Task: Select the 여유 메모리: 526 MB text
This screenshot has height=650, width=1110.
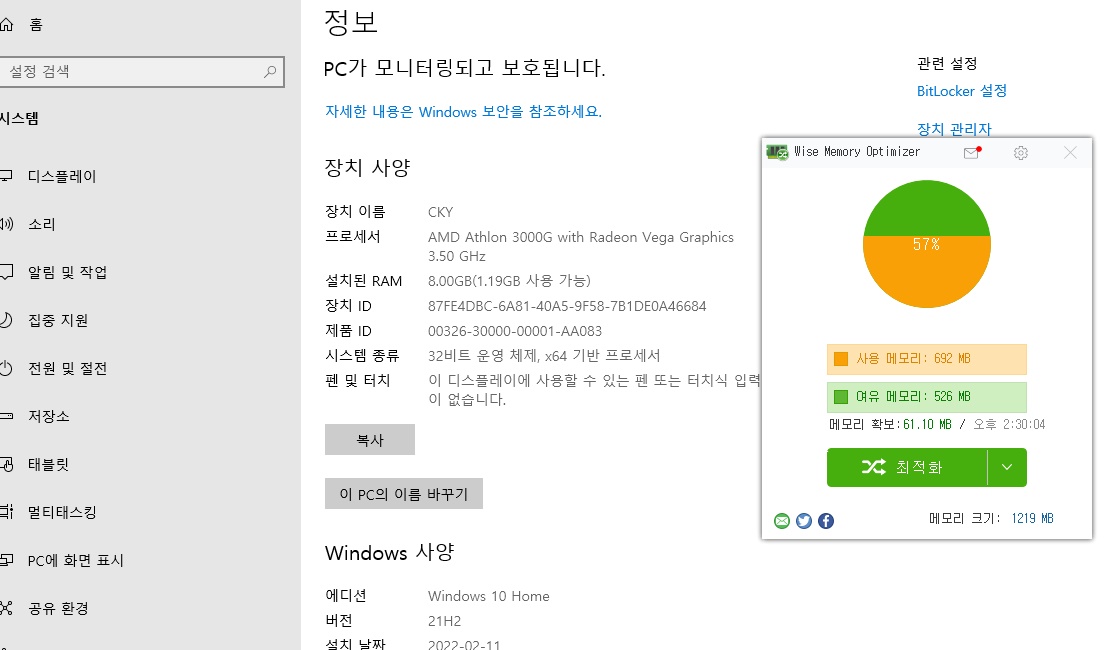Action: tap(913, 397)
